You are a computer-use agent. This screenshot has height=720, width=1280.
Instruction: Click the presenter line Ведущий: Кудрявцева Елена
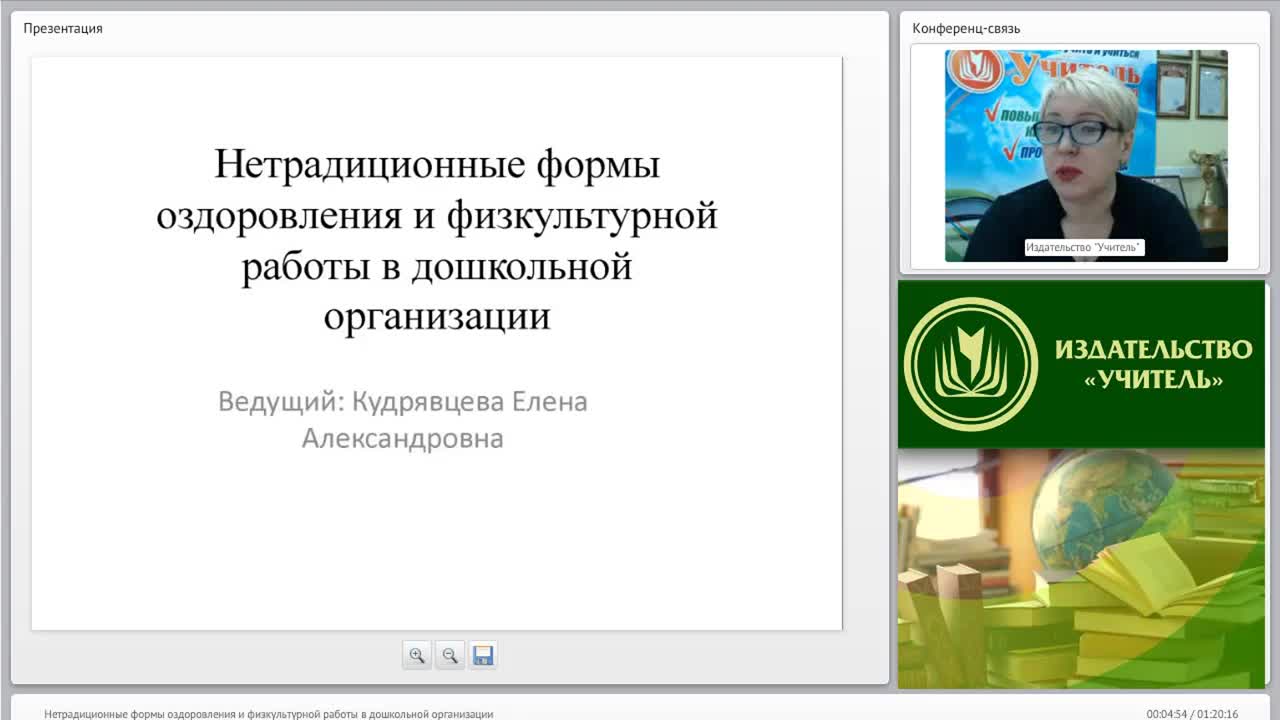403,419
